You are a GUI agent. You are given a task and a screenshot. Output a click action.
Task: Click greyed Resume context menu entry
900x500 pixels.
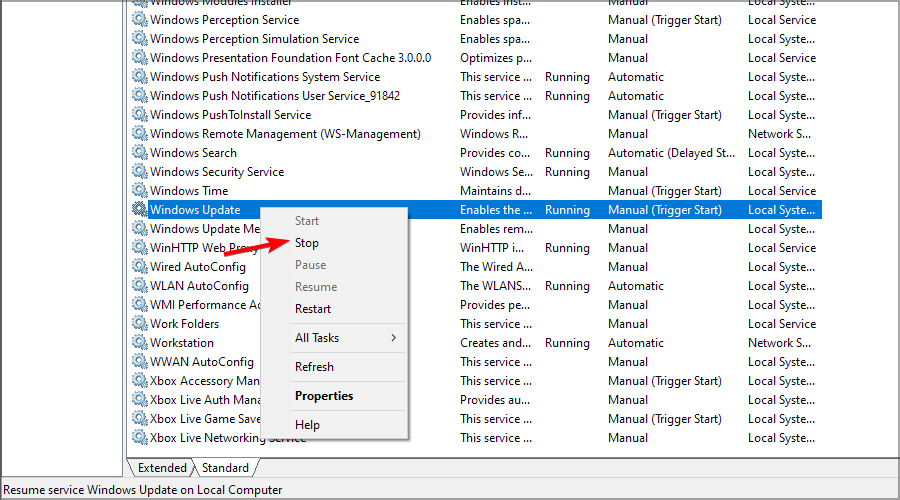316,287
